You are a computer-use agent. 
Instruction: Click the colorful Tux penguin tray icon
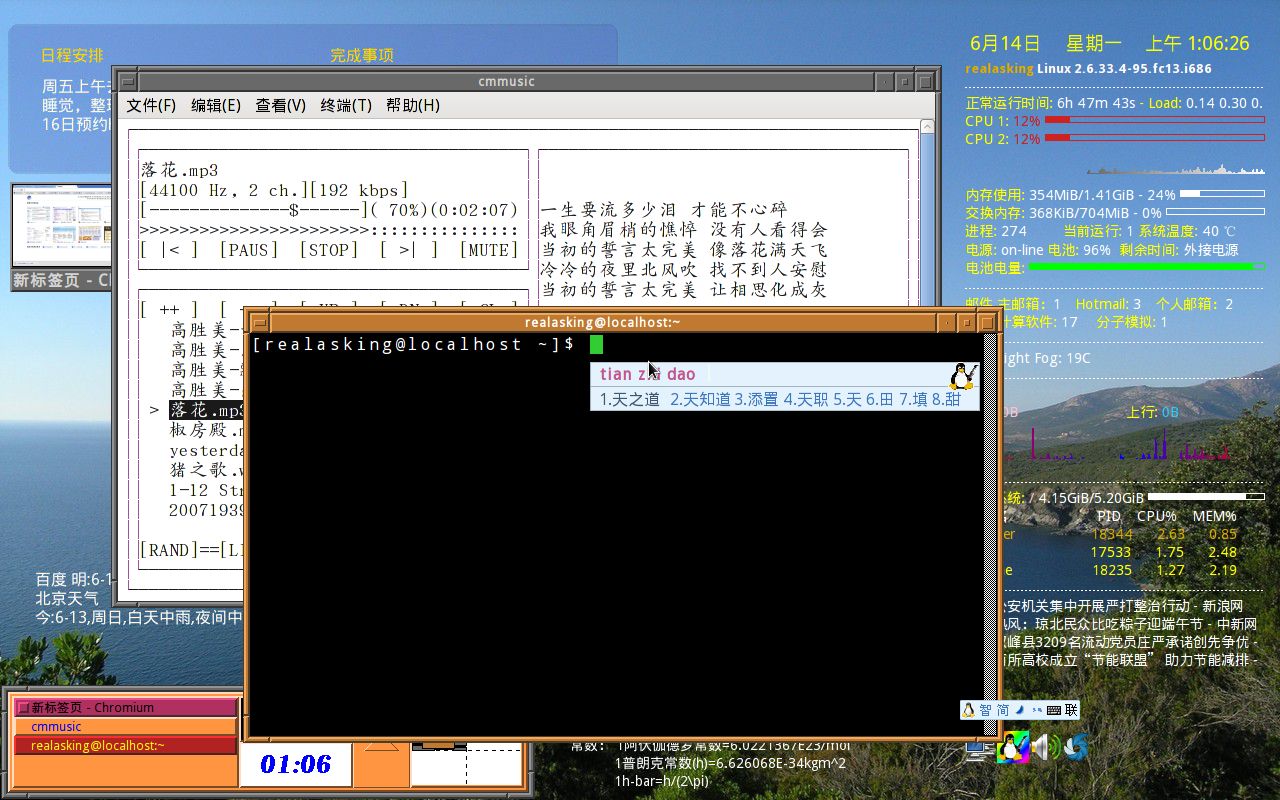pyautogui.click(x=1013, y=747)
